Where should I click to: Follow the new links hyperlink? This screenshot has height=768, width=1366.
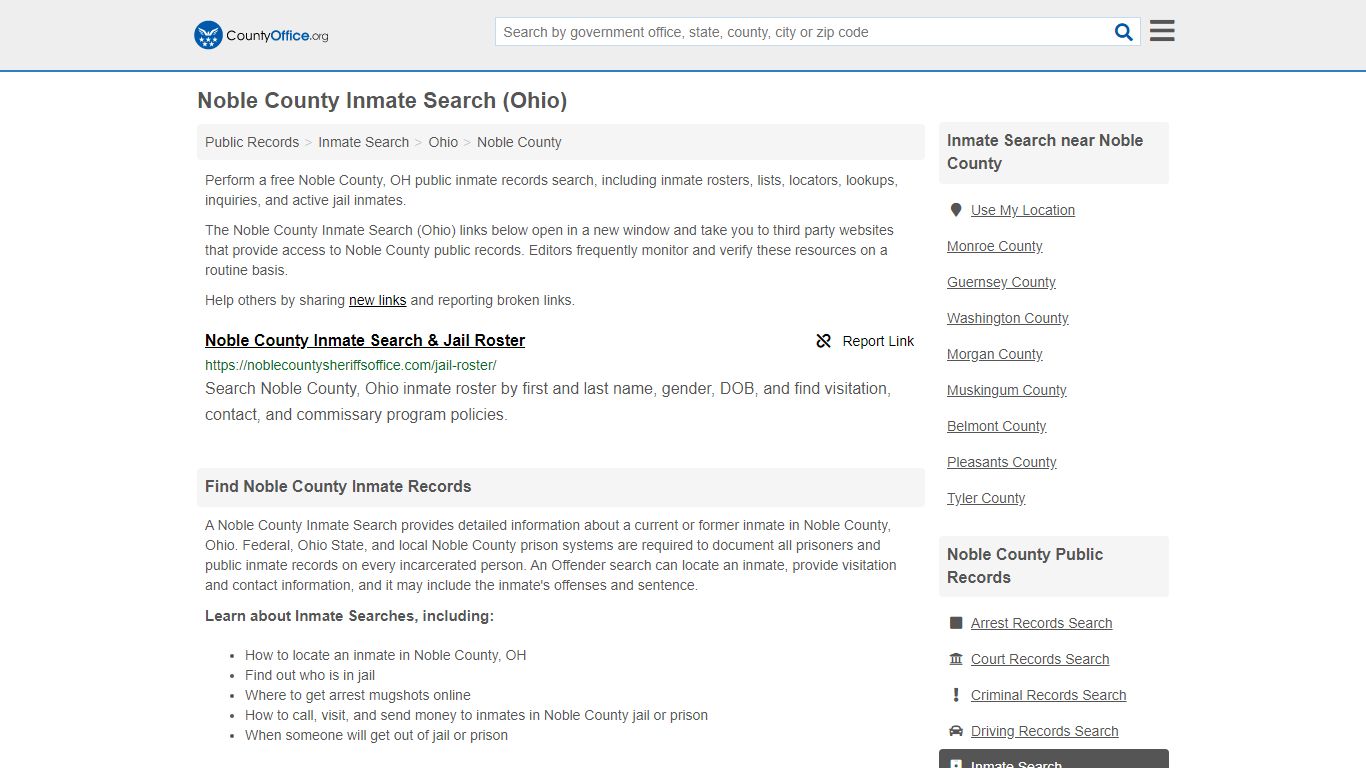tap(377, 300)
